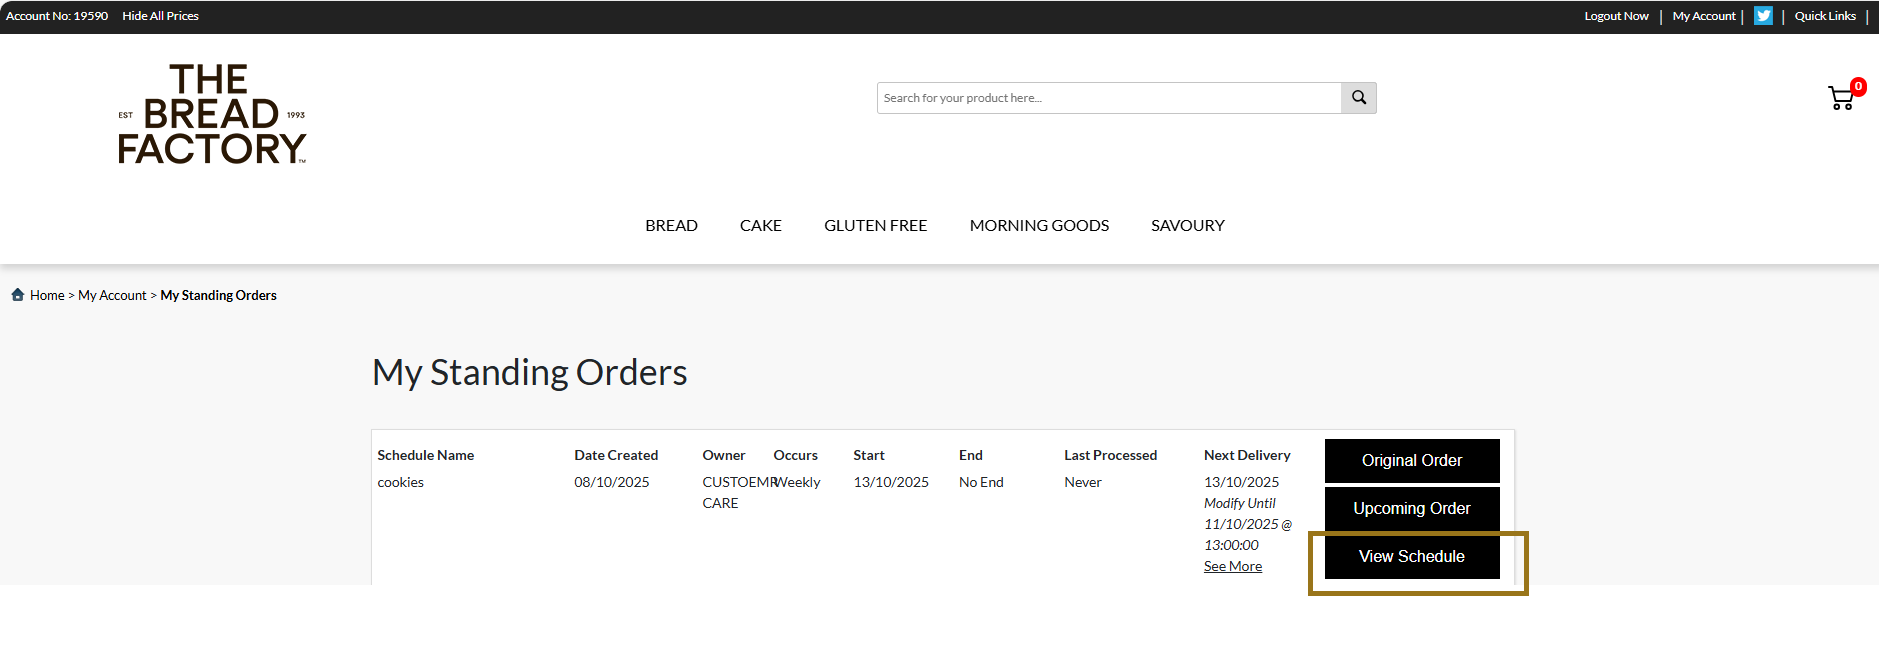Image resolution: width=1889 pixels, height=648 pixels.
Task: Click the 'Never' last processed value
Action: [x=1083, y=482]
